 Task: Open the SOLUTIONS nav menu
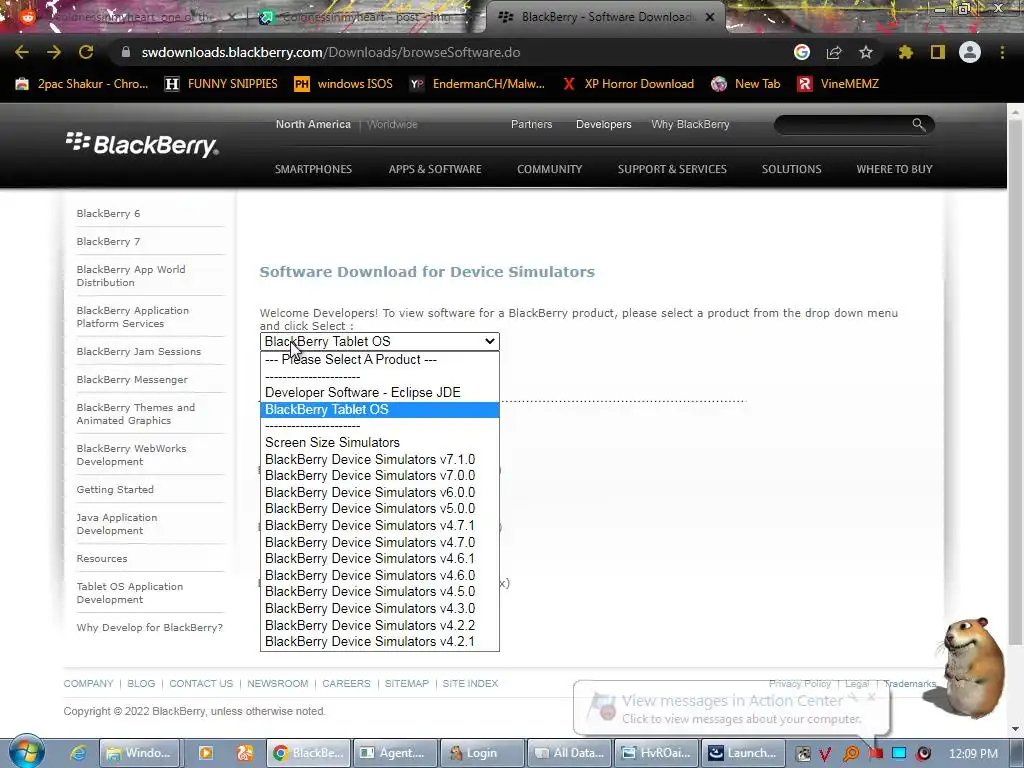coord(792,169)
